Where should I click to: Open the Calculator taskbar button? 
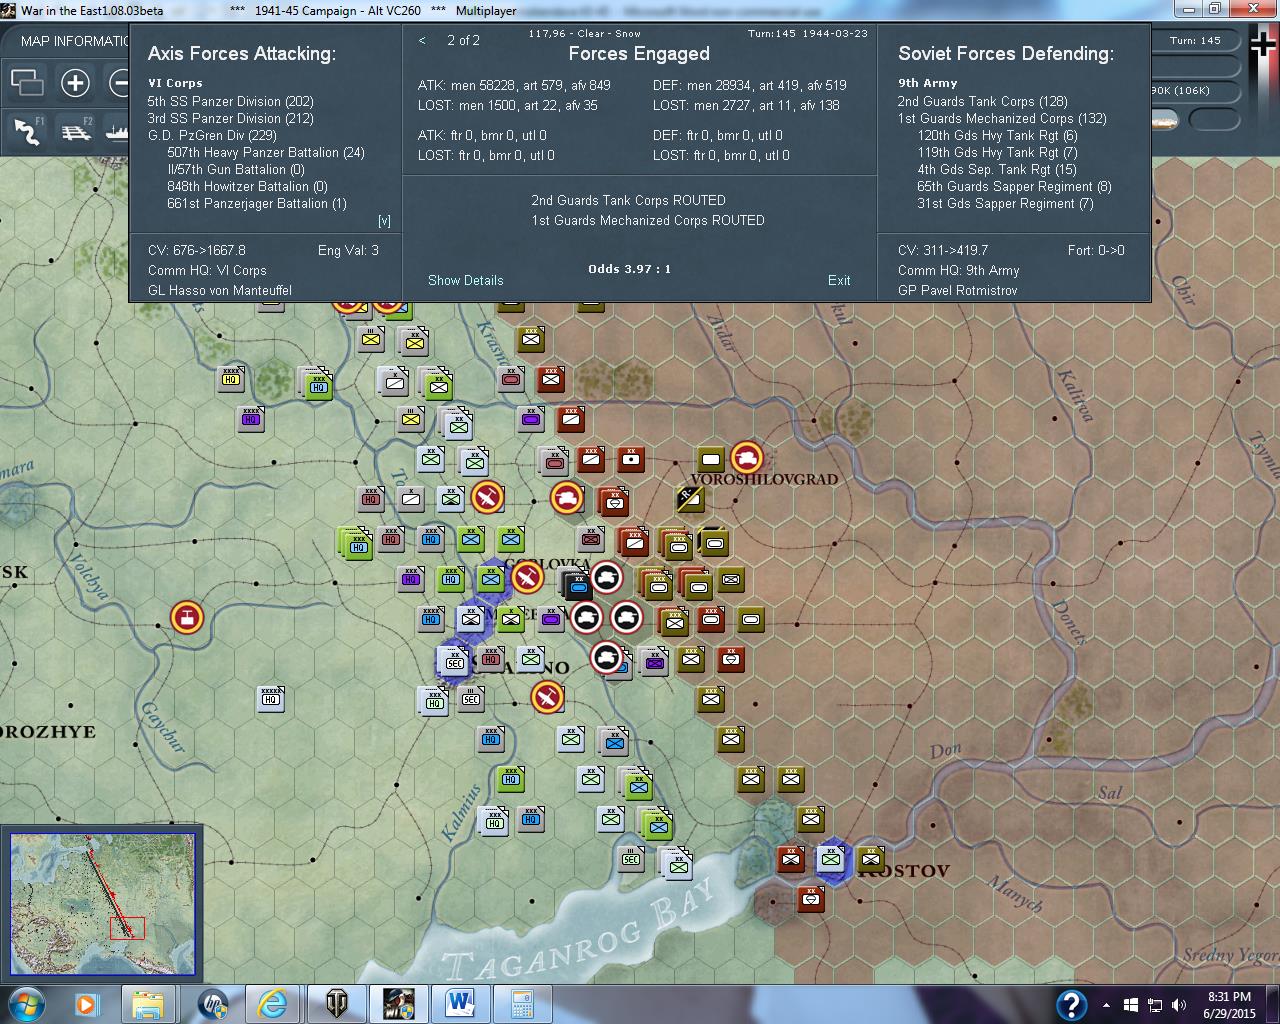coord(523,1003)
